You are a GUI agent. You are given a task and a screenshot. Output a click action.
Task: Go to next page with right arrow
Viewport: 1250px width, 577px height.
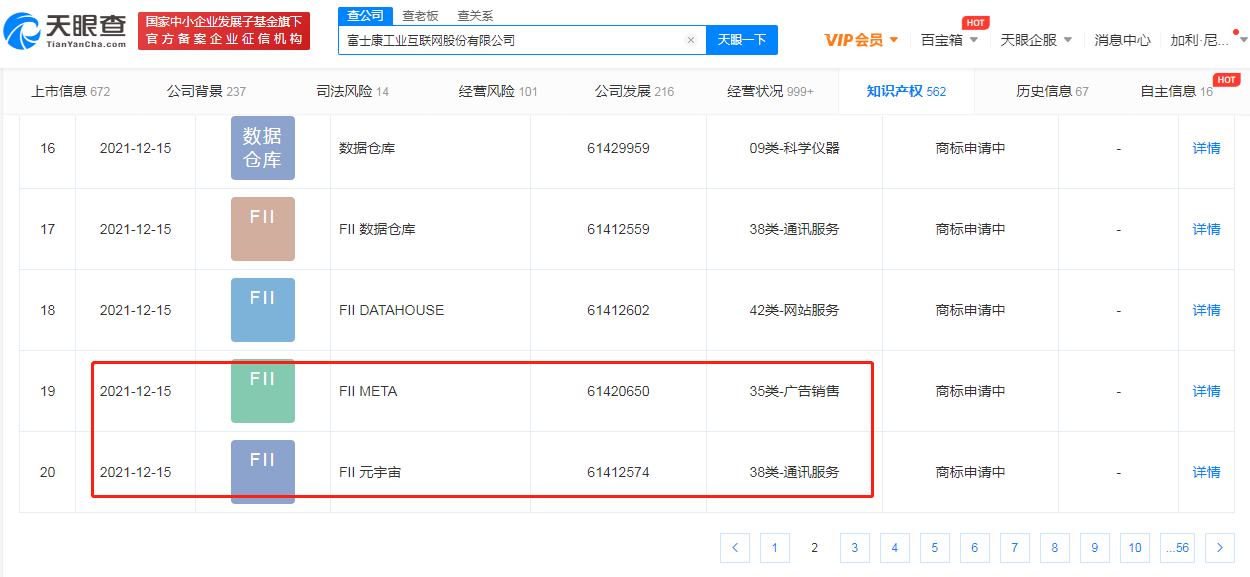[1219, 547]
